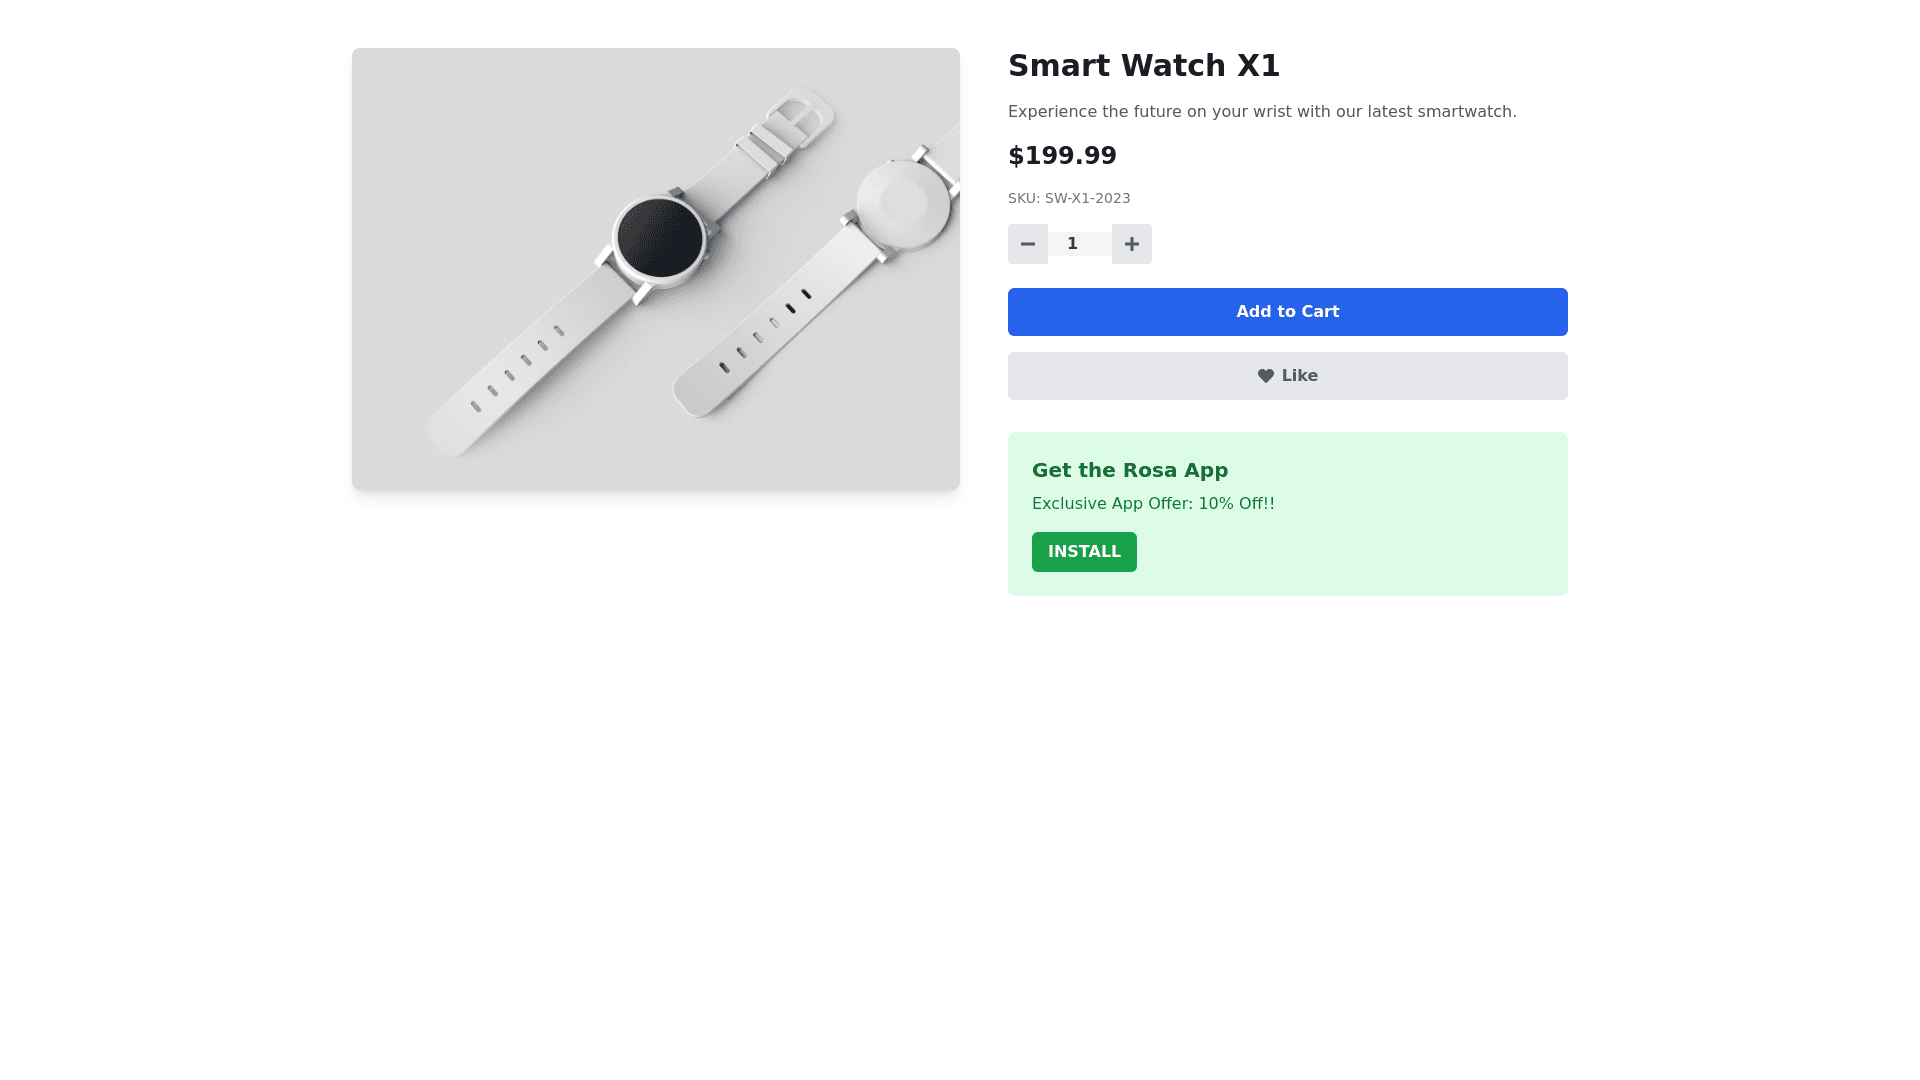The width and height of the screenshot is (1920, 1080).
Task: Click the white watch back in photo
Action: click(902, 204)
